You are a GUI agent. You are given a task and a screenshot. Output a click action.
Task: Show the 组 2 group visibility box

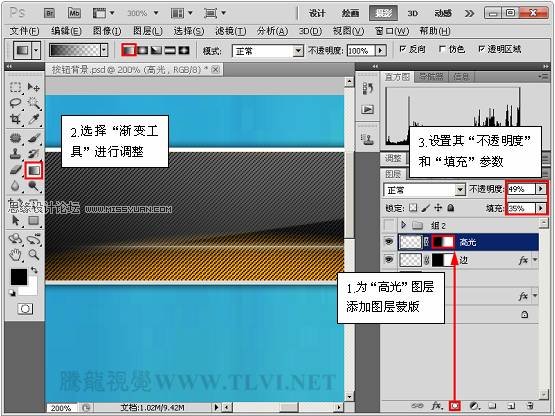coord(389,225)
